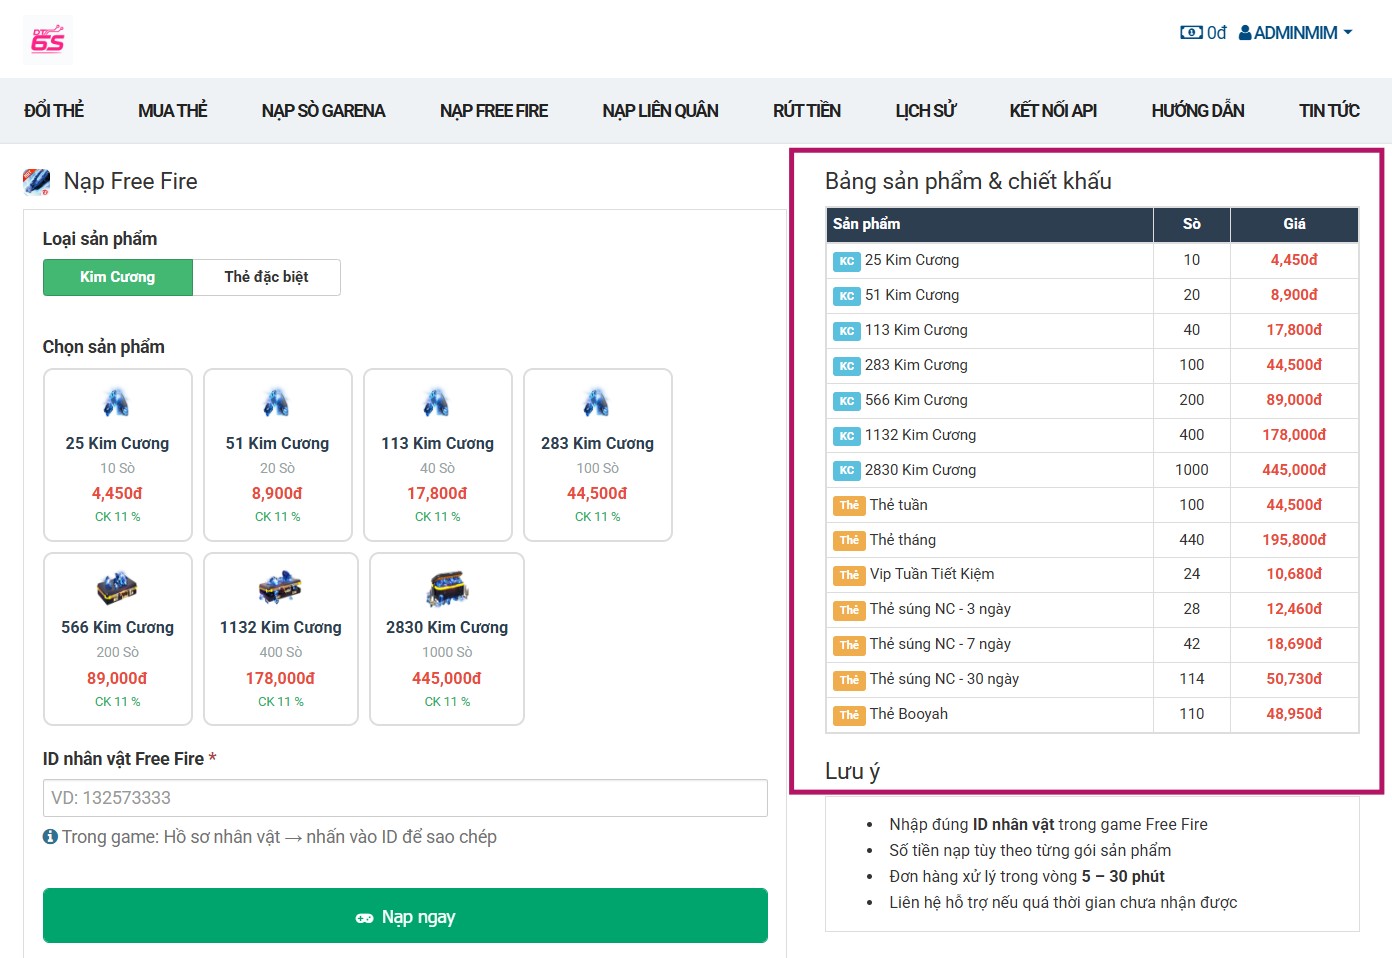This screenshot has height=958, width=1392.
Task: Click the Free Fire icon beside page title
Action: pos(37,181)
